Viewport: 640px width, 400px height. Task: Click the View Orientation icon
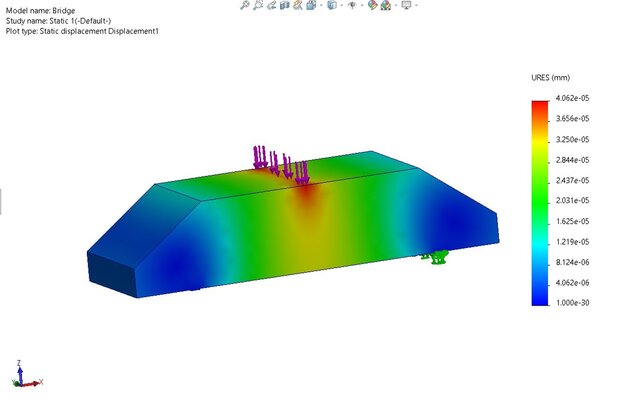coord(311,5)
